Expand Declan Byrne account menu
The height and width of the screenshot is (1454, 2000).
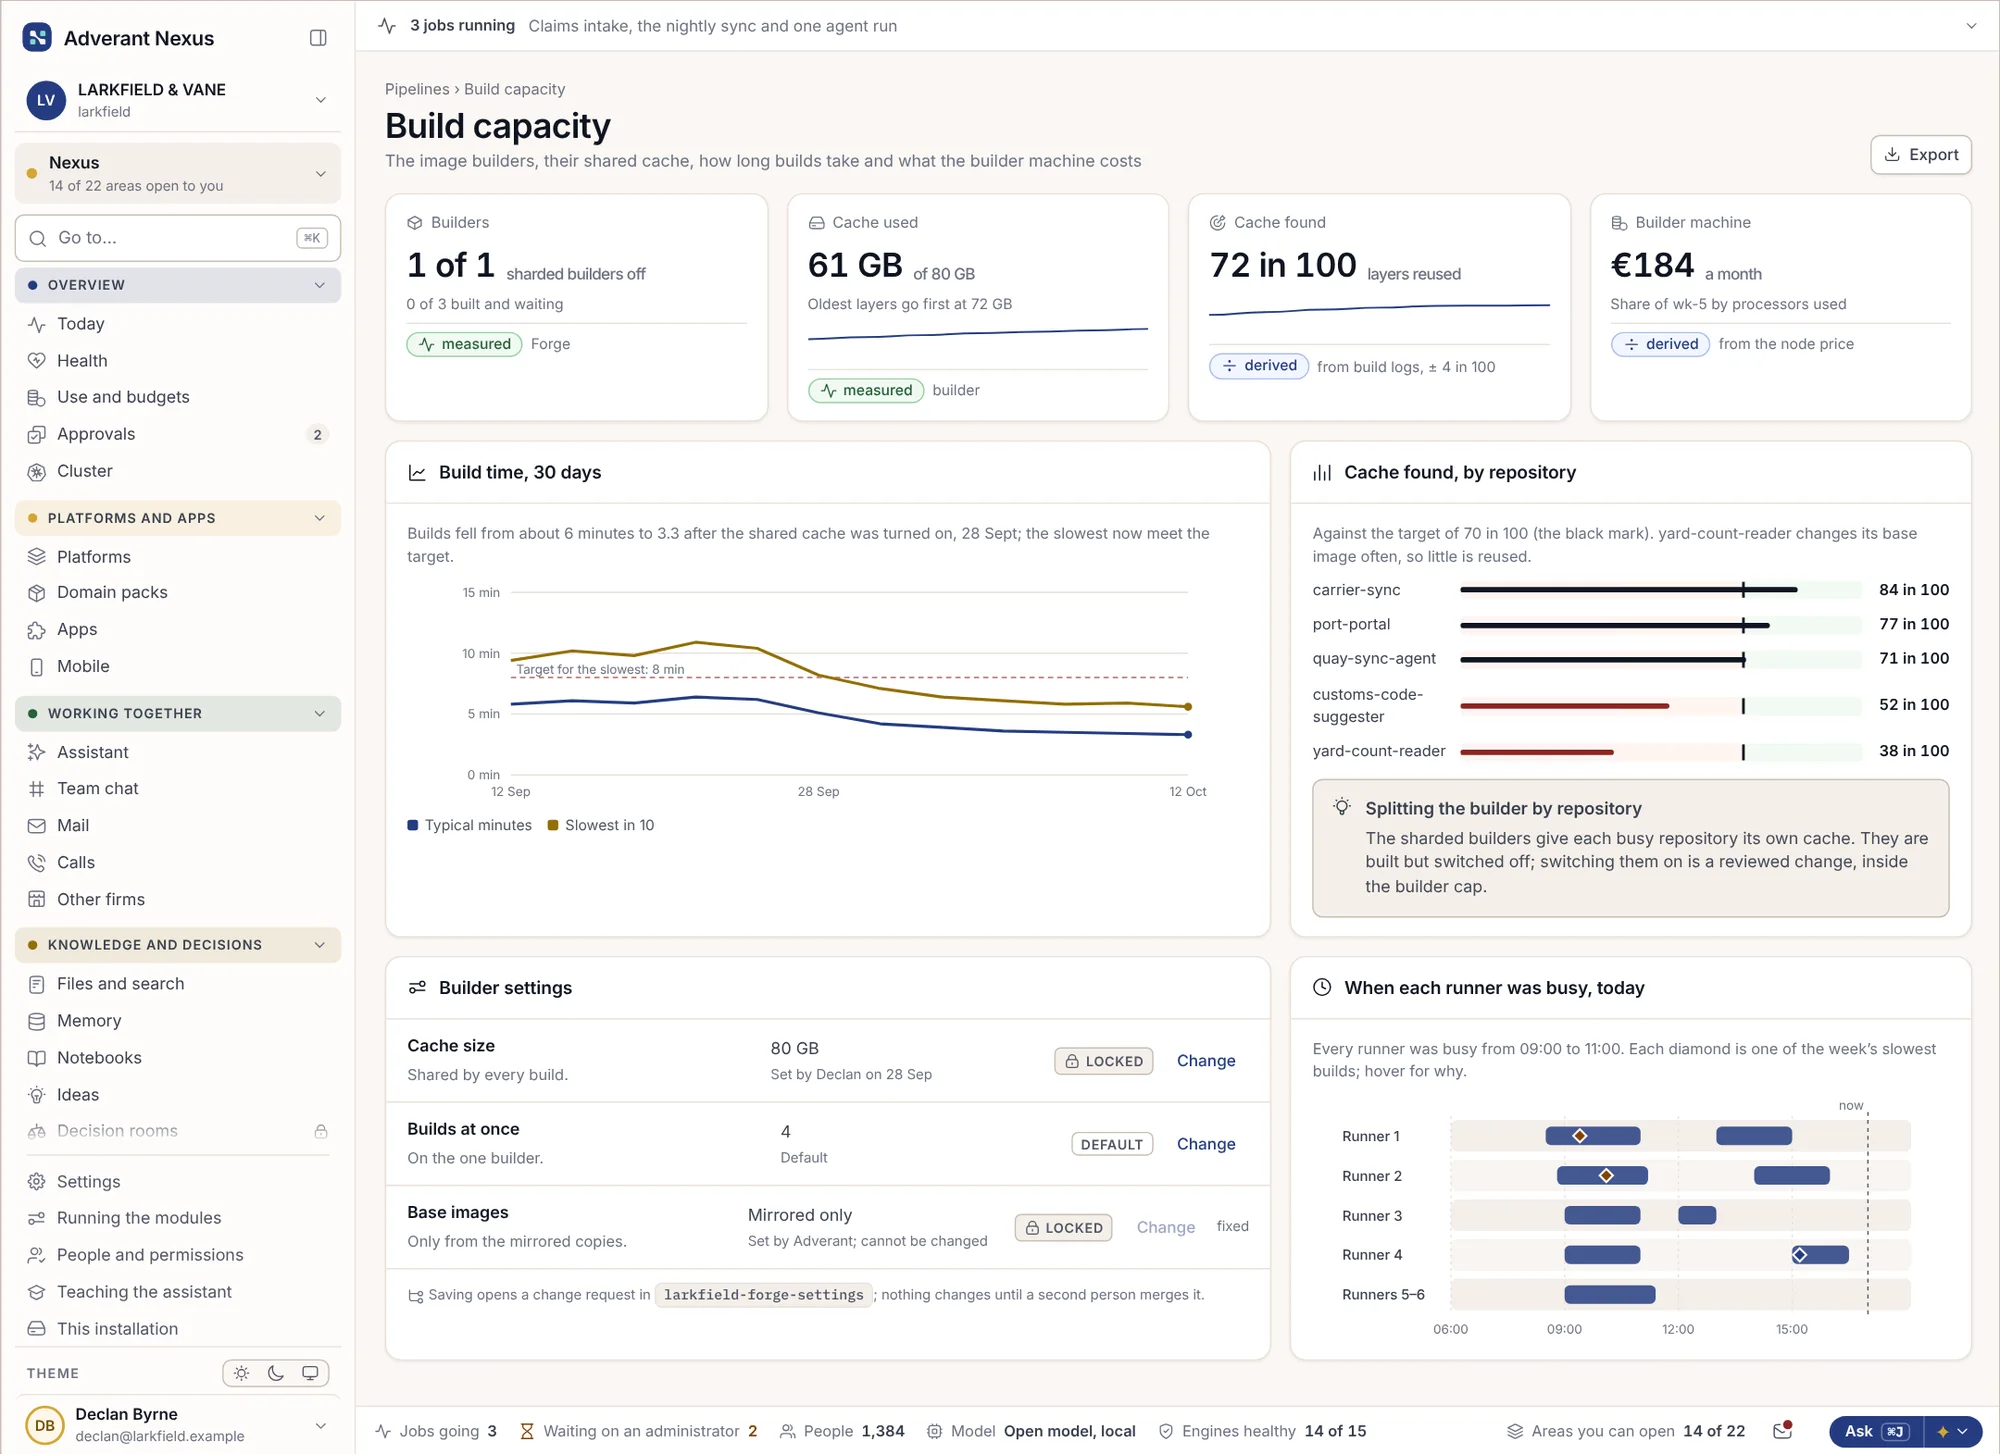pyautogui.click(x=178, y=1425)
